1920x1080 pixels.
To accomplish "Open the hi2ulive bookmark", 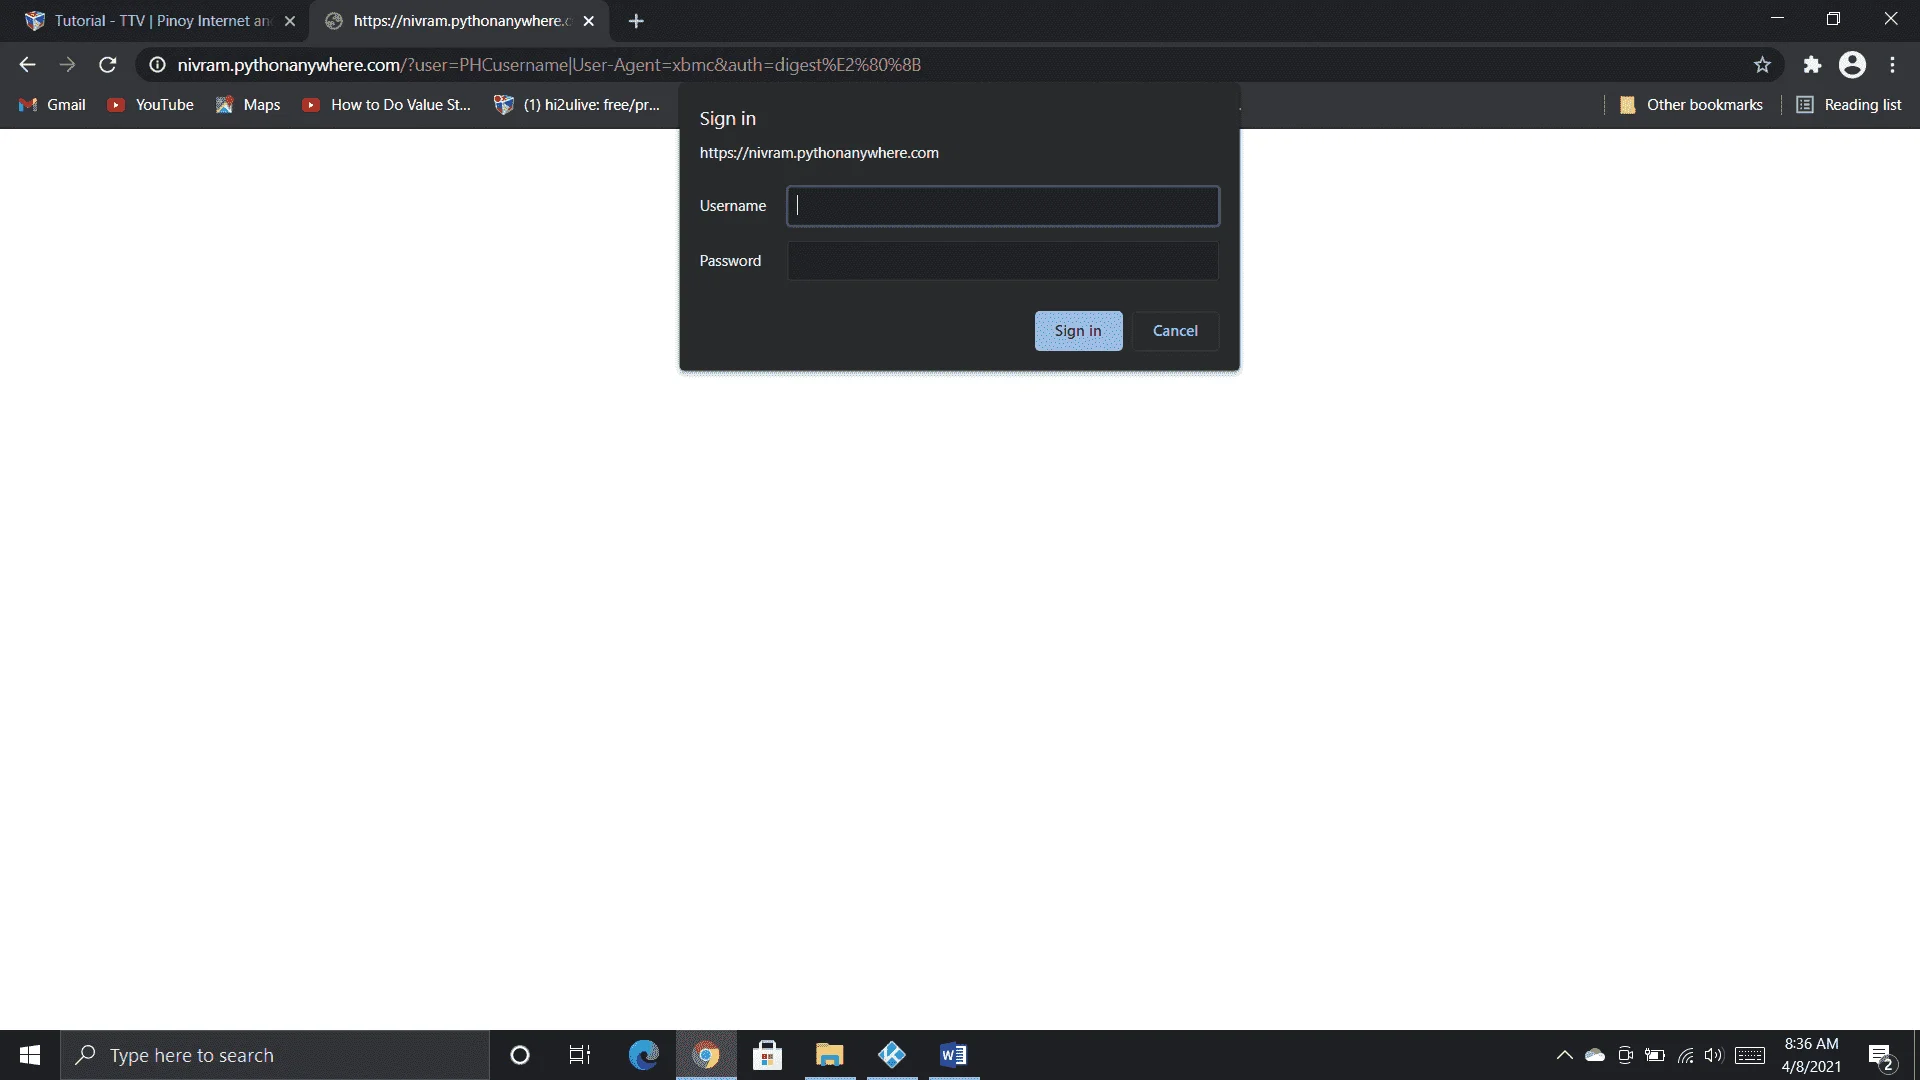I will pos(577,105).
